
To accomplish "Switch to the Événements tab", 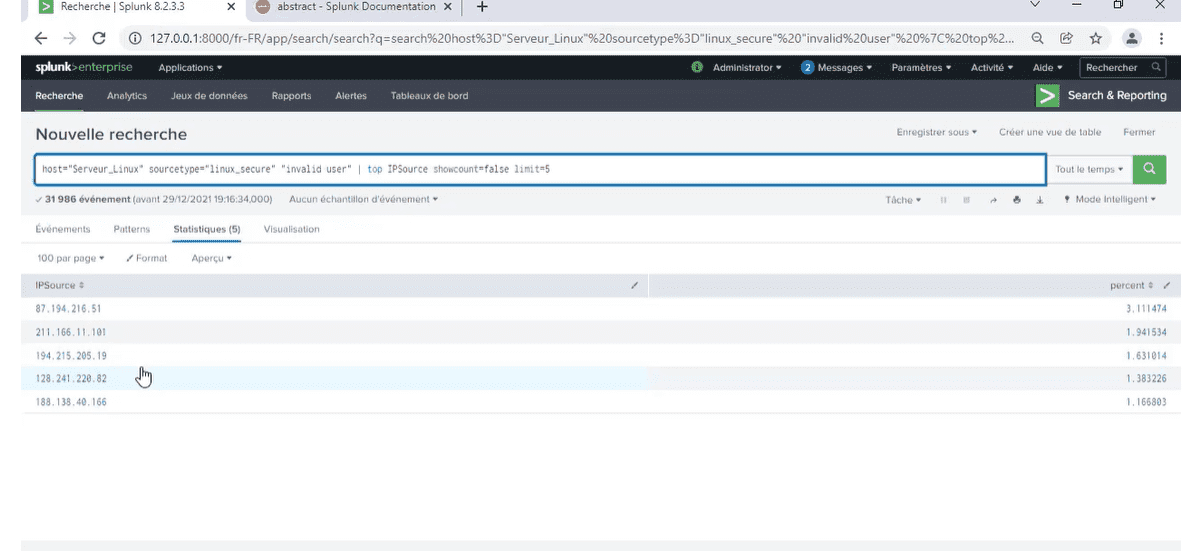I will [63, 229].
